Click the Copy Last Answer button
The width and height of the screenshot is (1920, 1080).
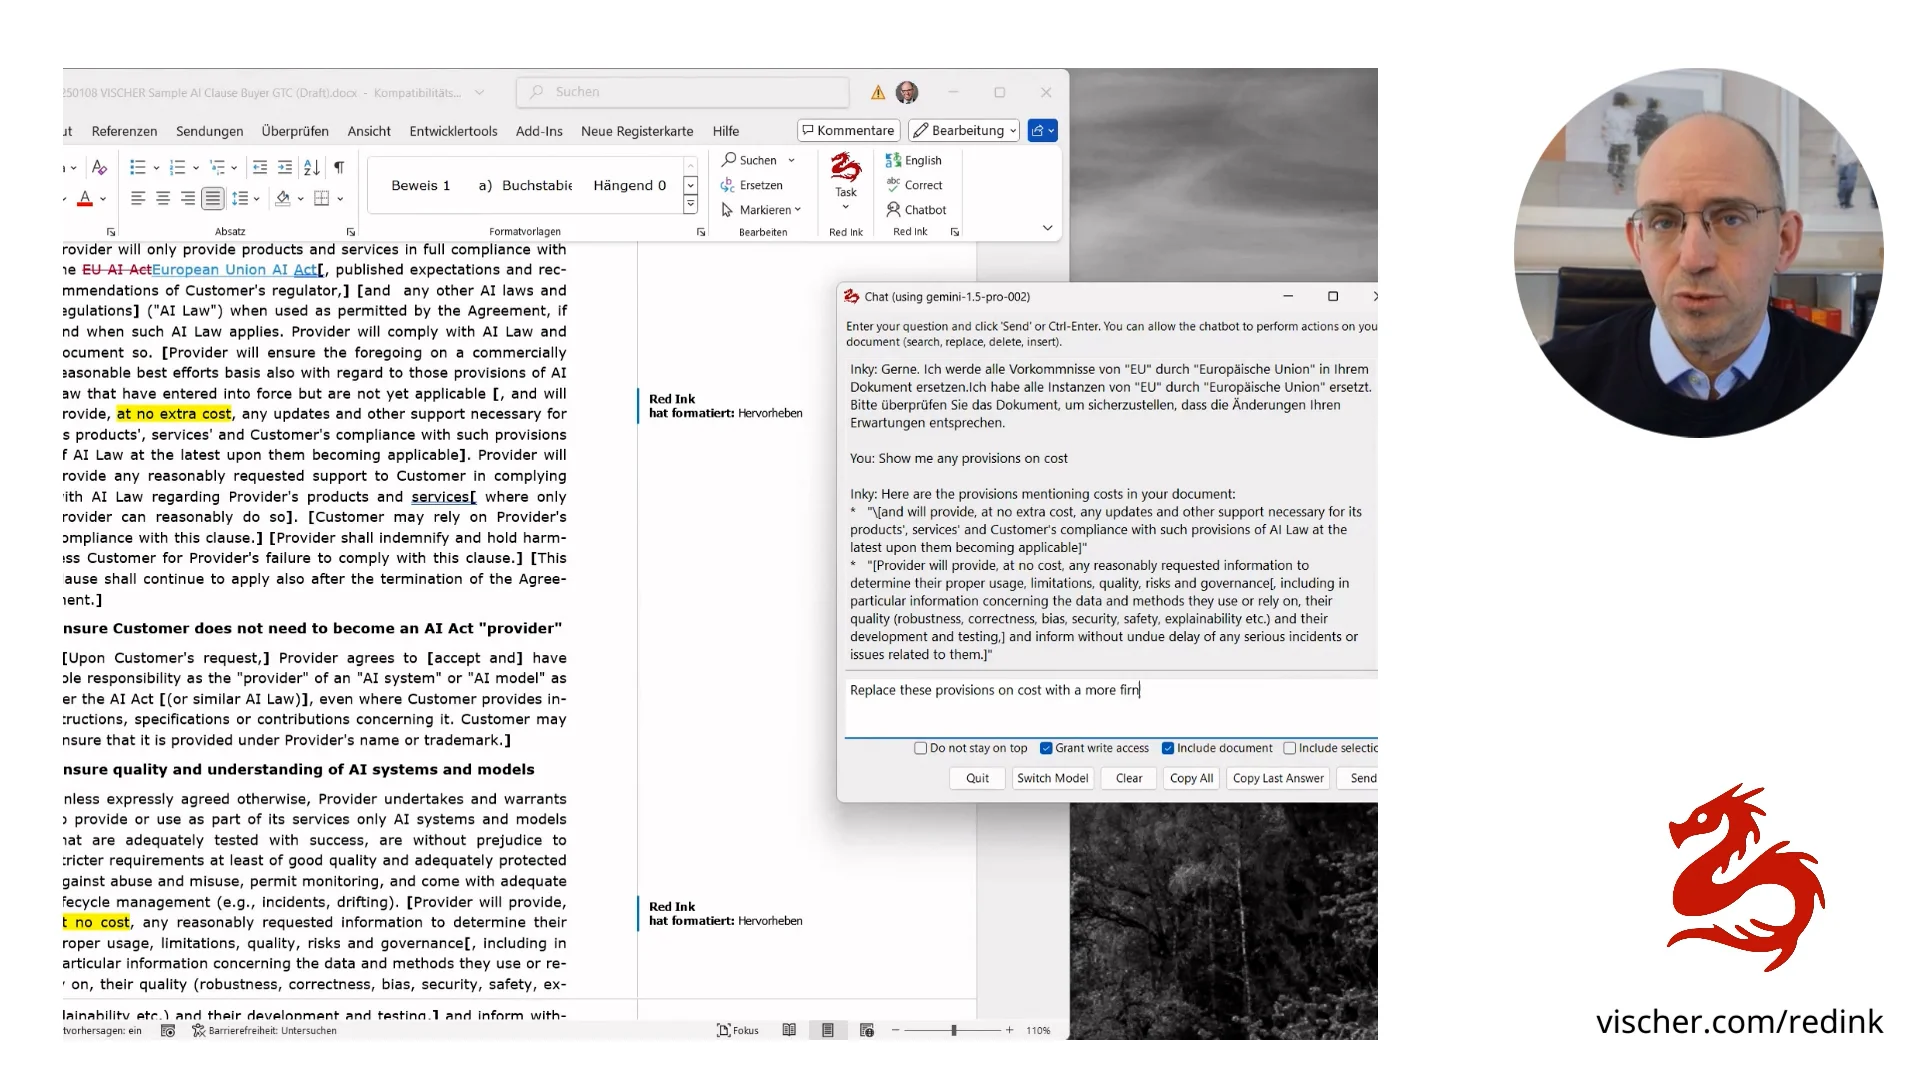tap(1278, 778)
